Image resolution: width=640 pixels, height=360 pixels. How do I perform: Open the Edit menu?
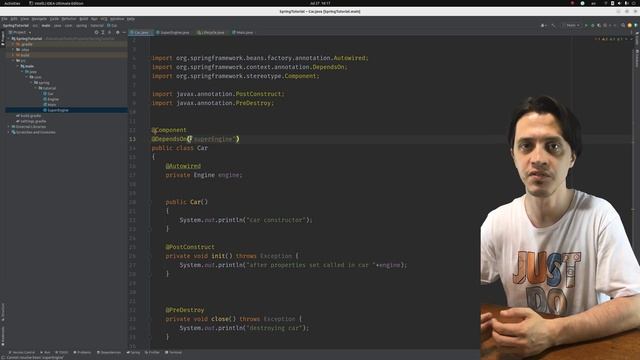(14, 19)
